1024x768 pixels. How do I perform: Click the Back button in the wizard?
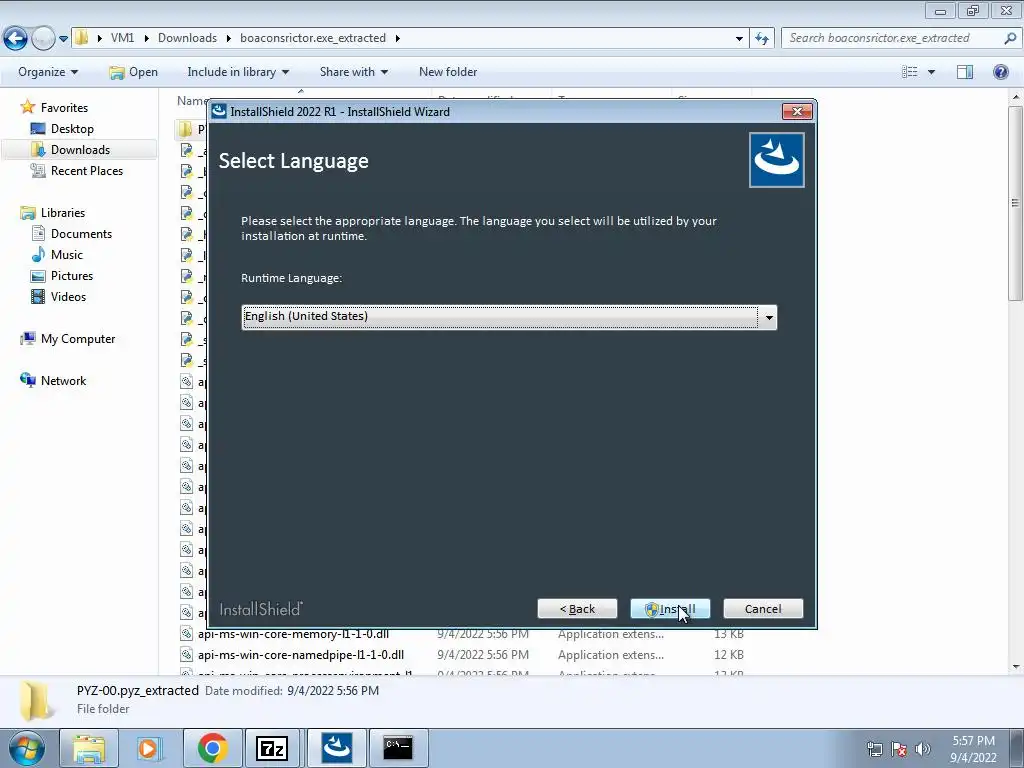(577, 609)
